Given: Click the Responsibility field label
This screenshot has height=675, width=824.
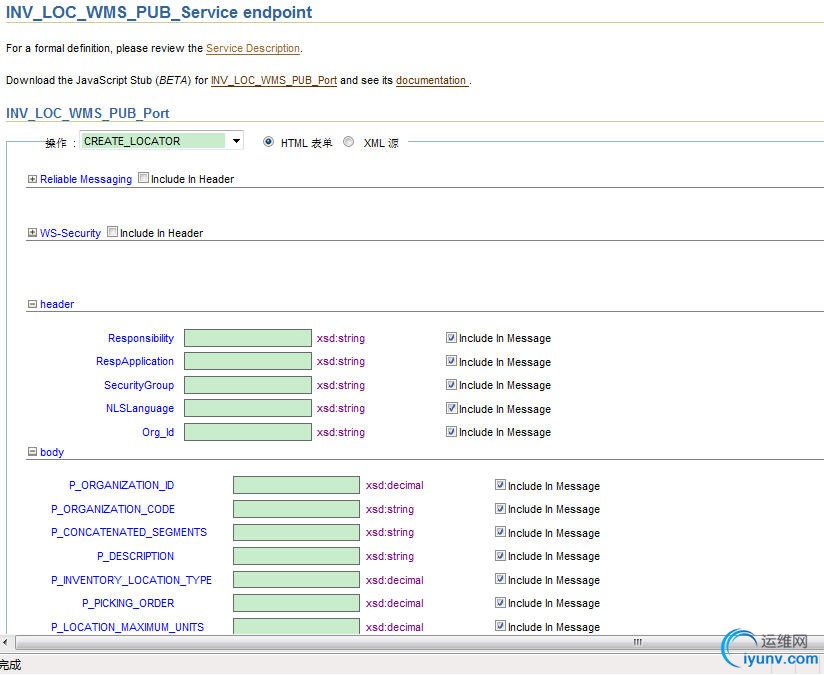Looking at the screenshot, I should 141,338.
